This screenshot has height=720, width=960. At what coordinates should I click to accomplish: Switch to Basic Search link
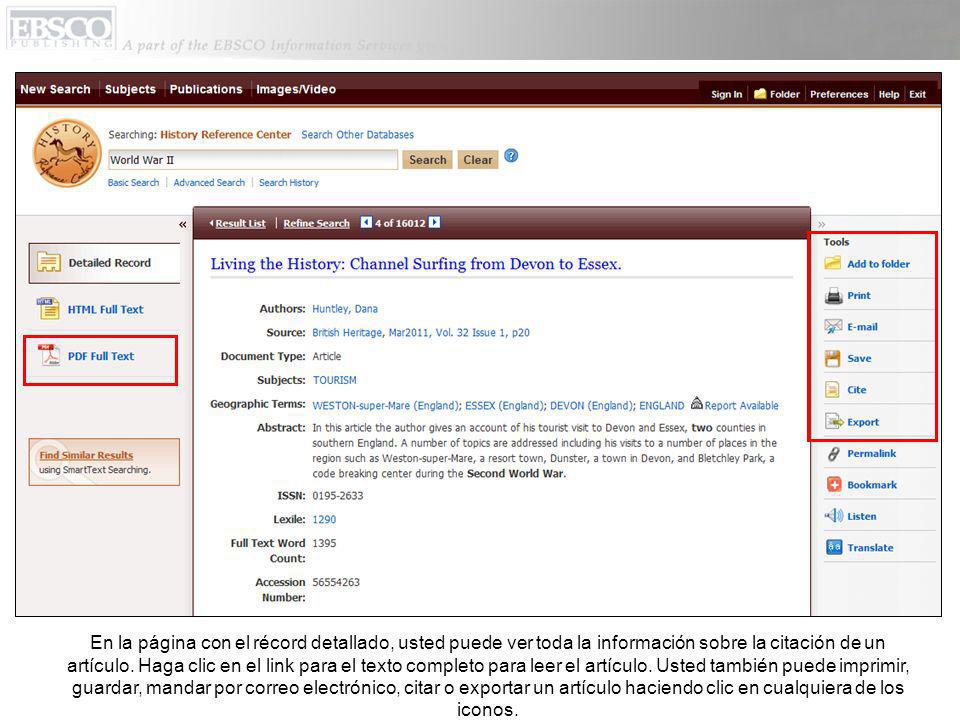tap(133, 182)
